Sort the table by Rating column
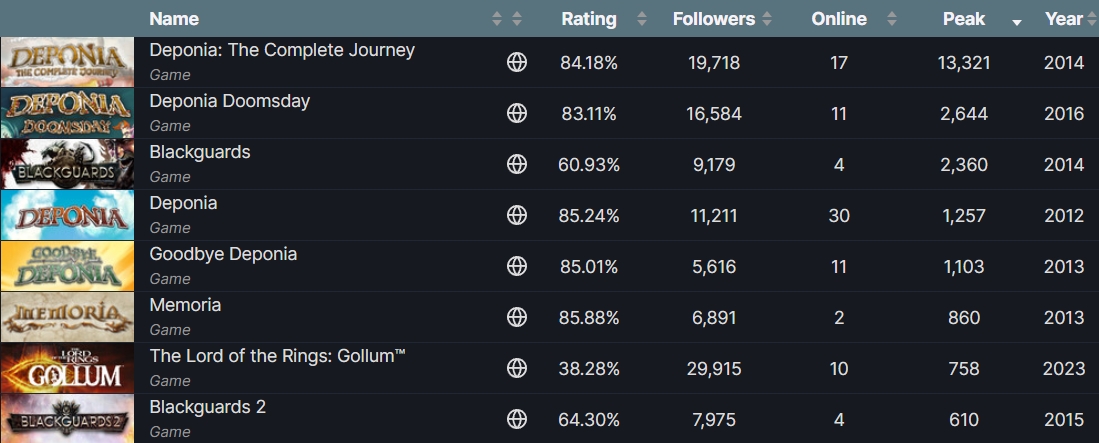Viewport: 1099px width, 443px height. pos(589,19)
